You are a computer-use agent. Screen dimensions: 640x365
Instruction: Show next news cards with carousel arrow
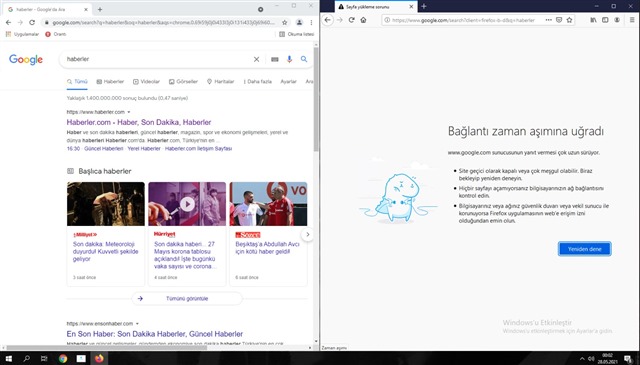[307, 234]
